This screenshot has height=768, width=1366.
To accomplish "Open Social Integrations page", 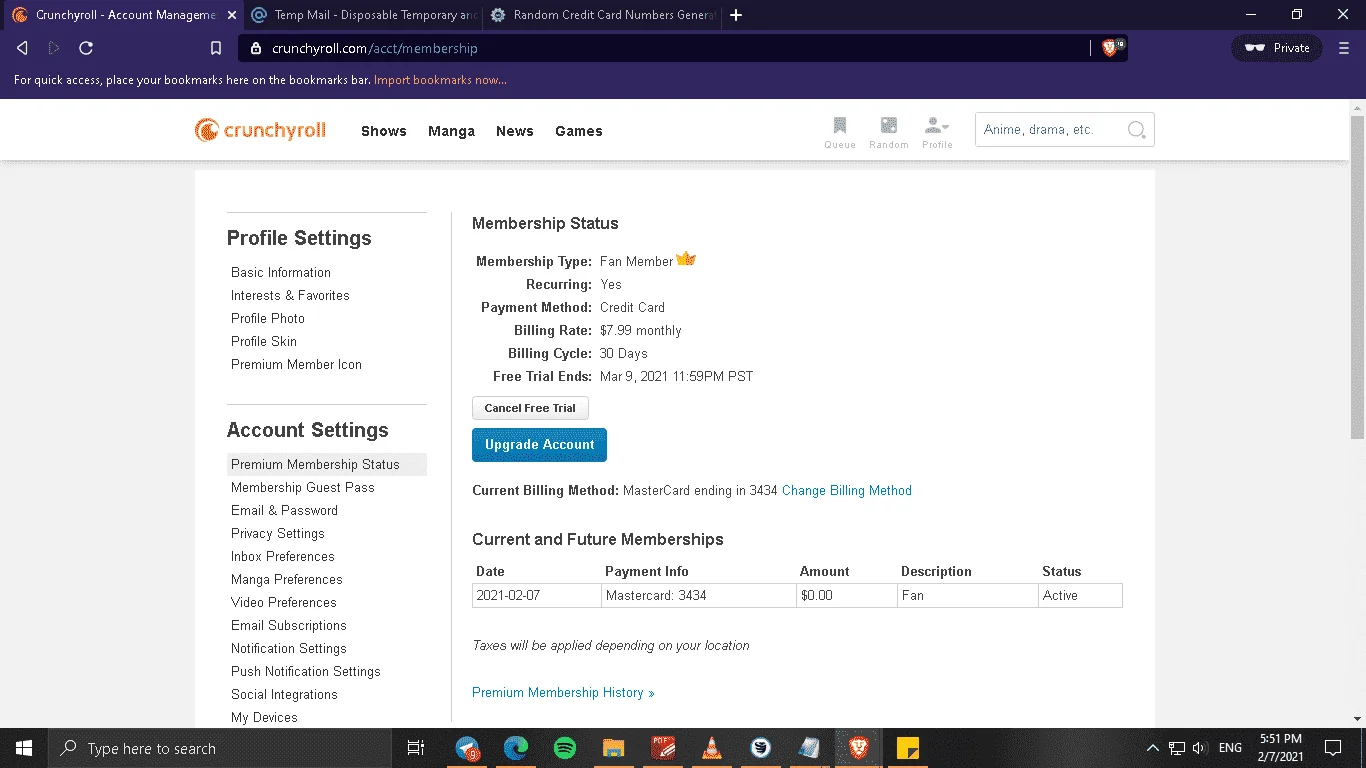I will [x=284, y=694].
